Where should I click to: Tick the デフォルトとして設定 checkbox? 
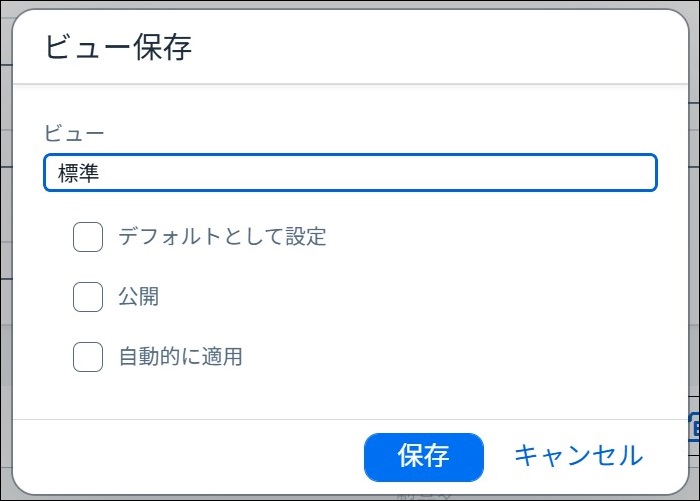[x=88, y=237]
